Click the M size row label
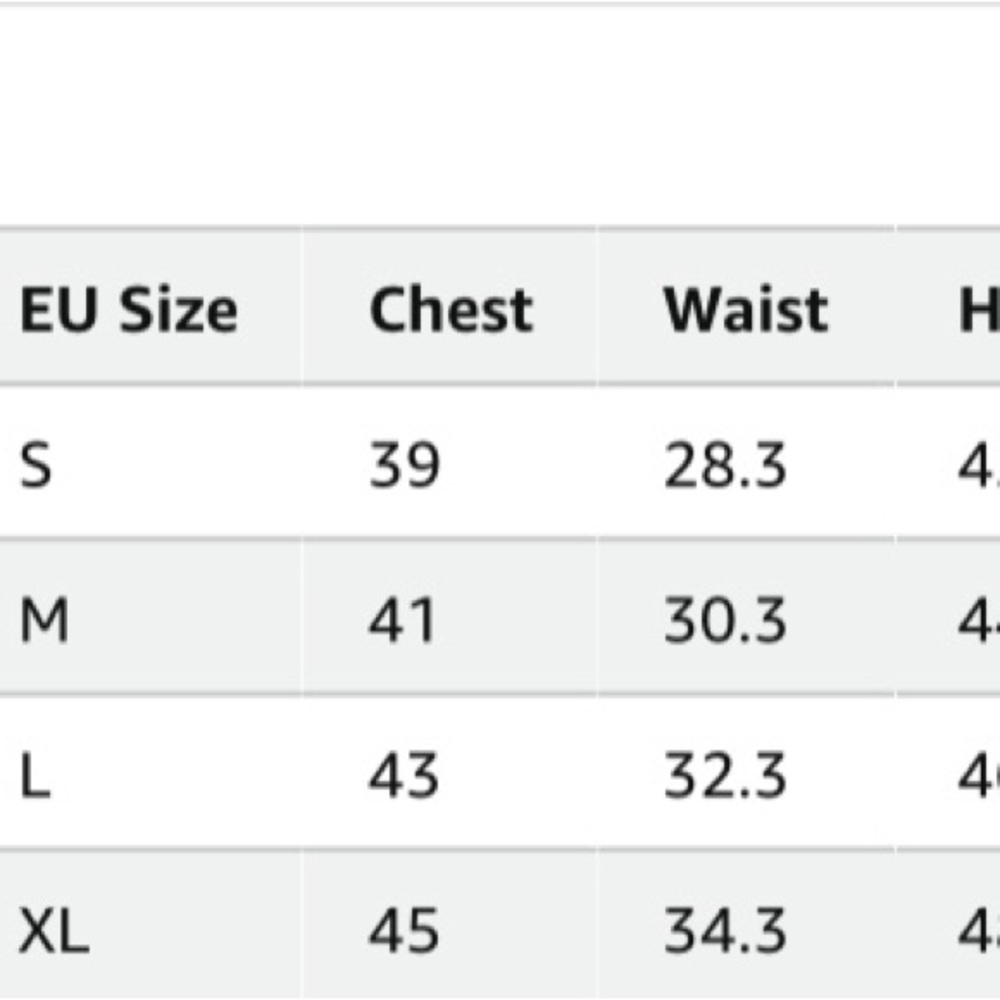The height and width of the screenshot is (1000, 1000). (x=44, y=620)
